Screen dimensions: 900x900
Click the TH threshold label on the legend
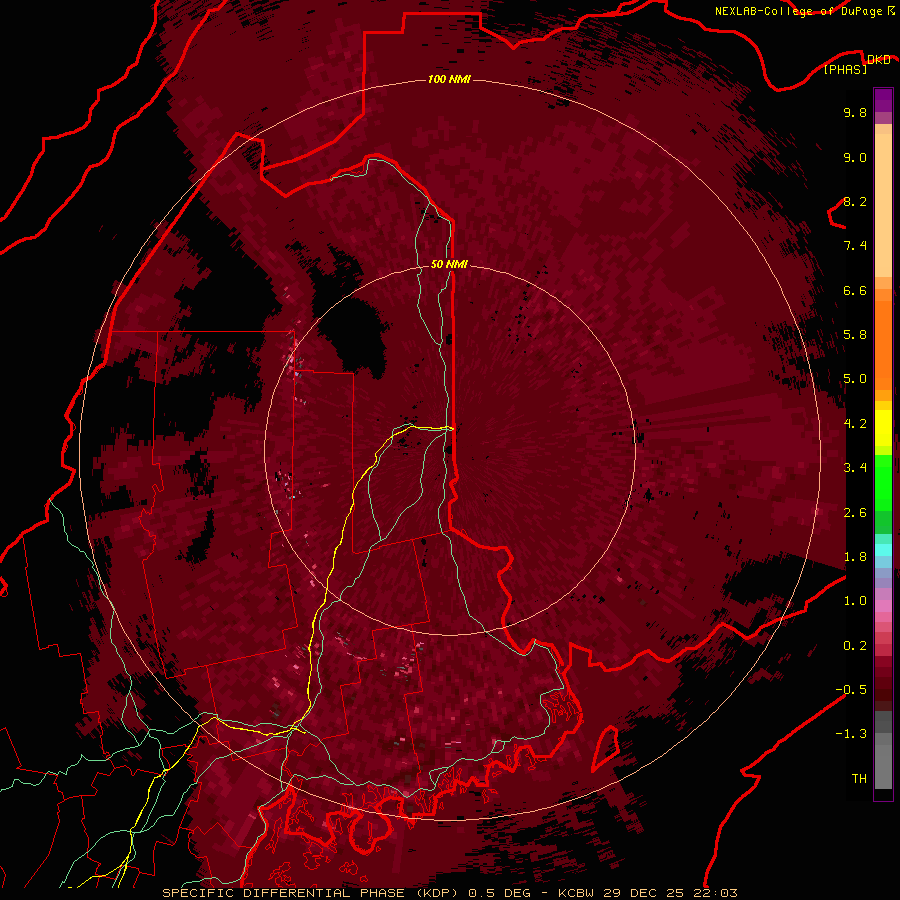click(859, 779)
